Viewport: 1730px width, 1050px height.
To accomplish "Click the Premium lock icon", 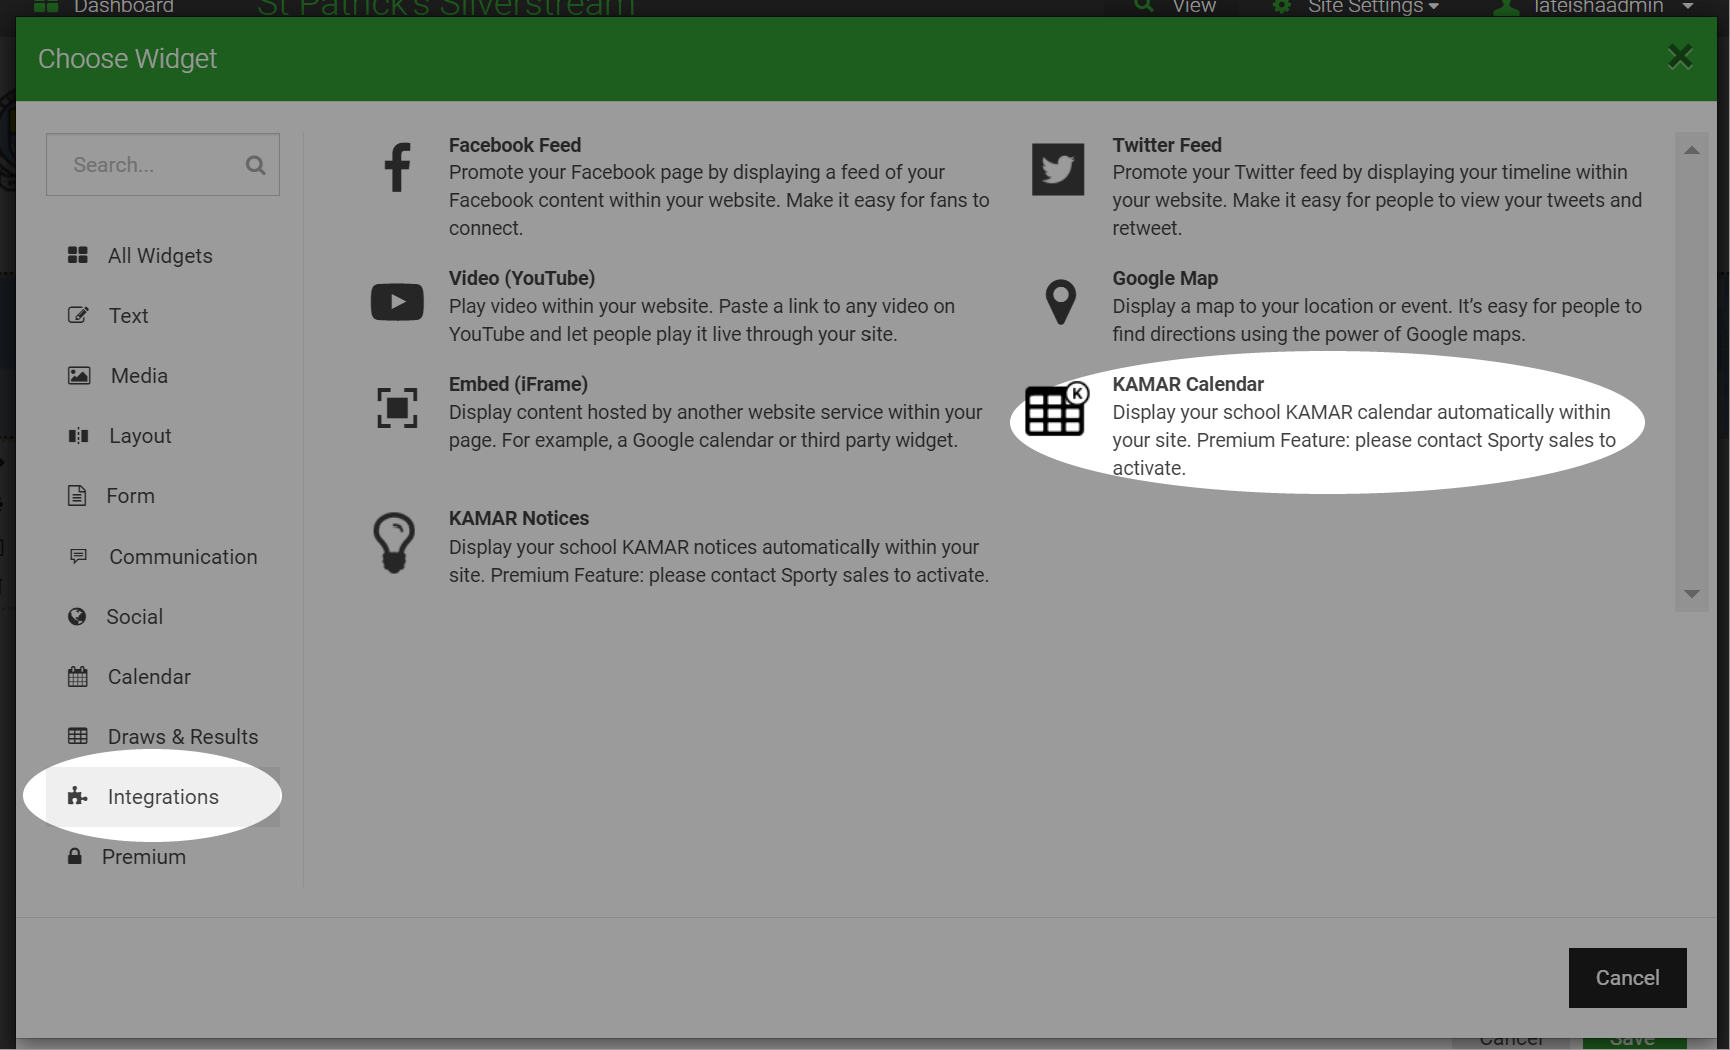I will (75, 856).
